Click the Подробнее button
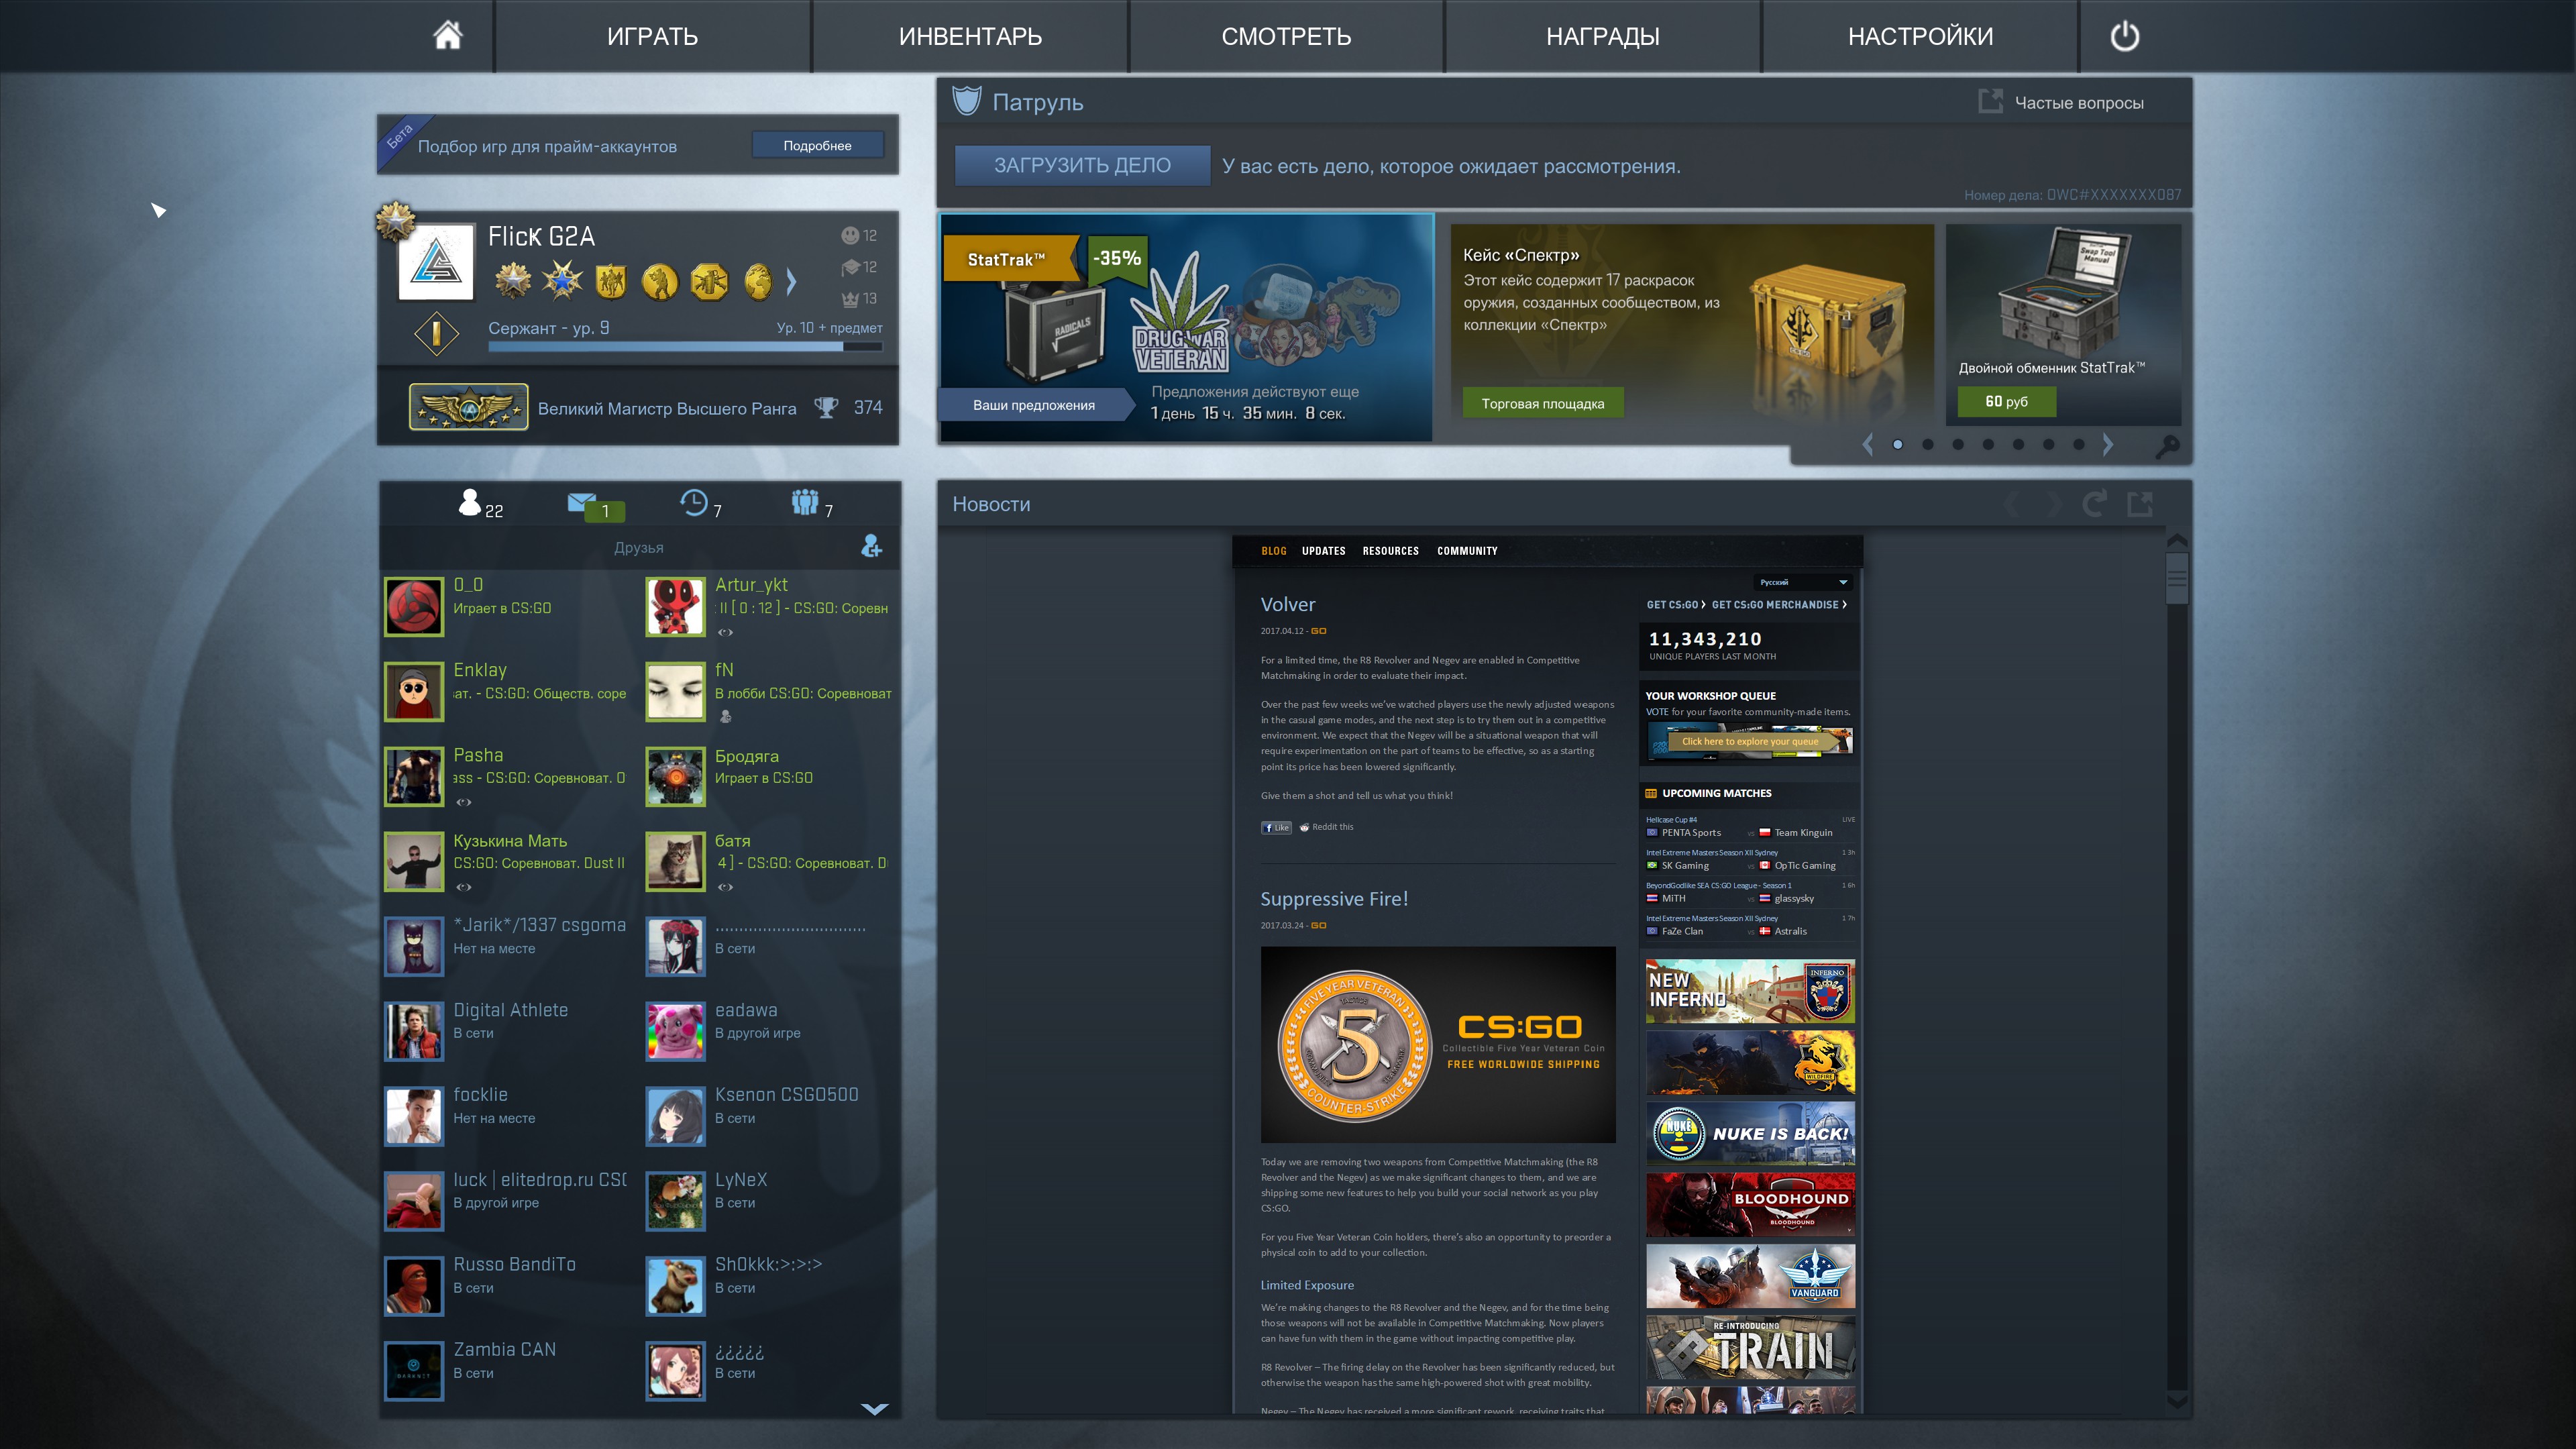Image resolution: width=2576 pixels, height=1449 pixels. (817, 146)
